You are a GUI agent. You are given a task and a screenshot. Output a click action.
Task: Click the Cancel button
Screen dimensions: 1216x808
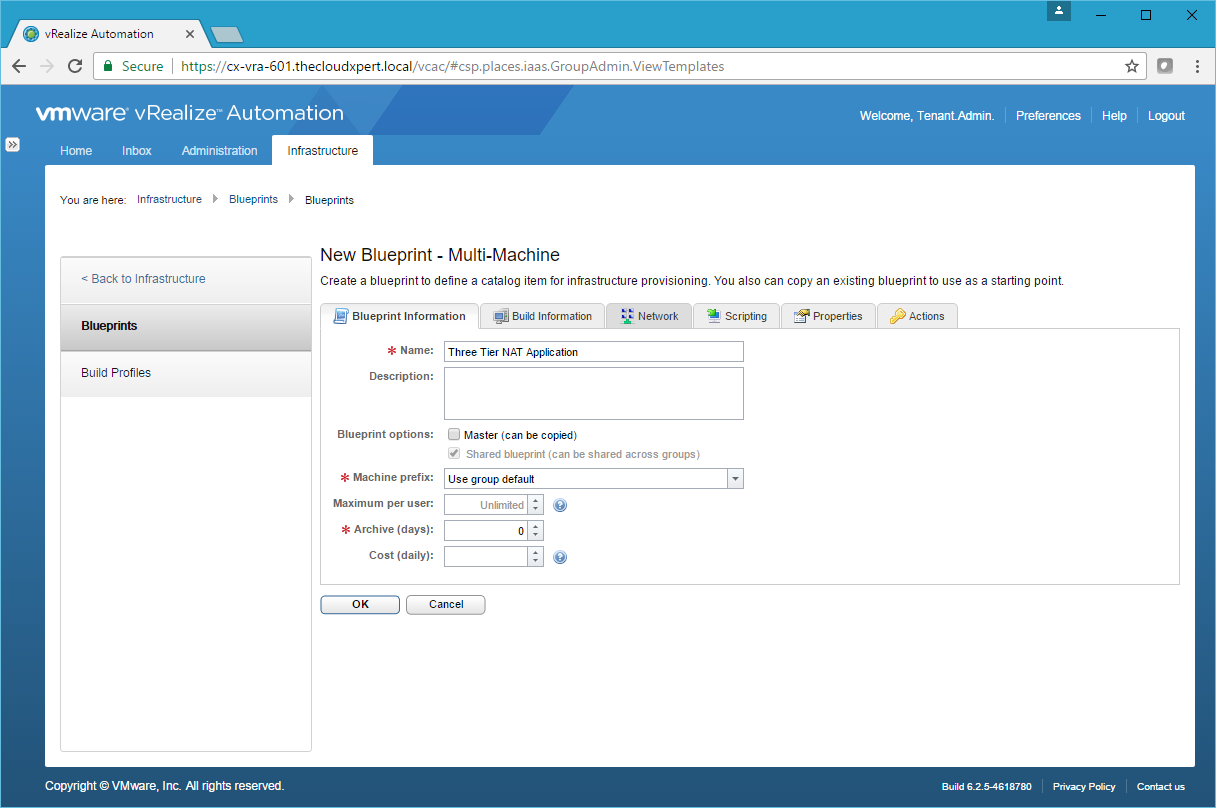446,605
